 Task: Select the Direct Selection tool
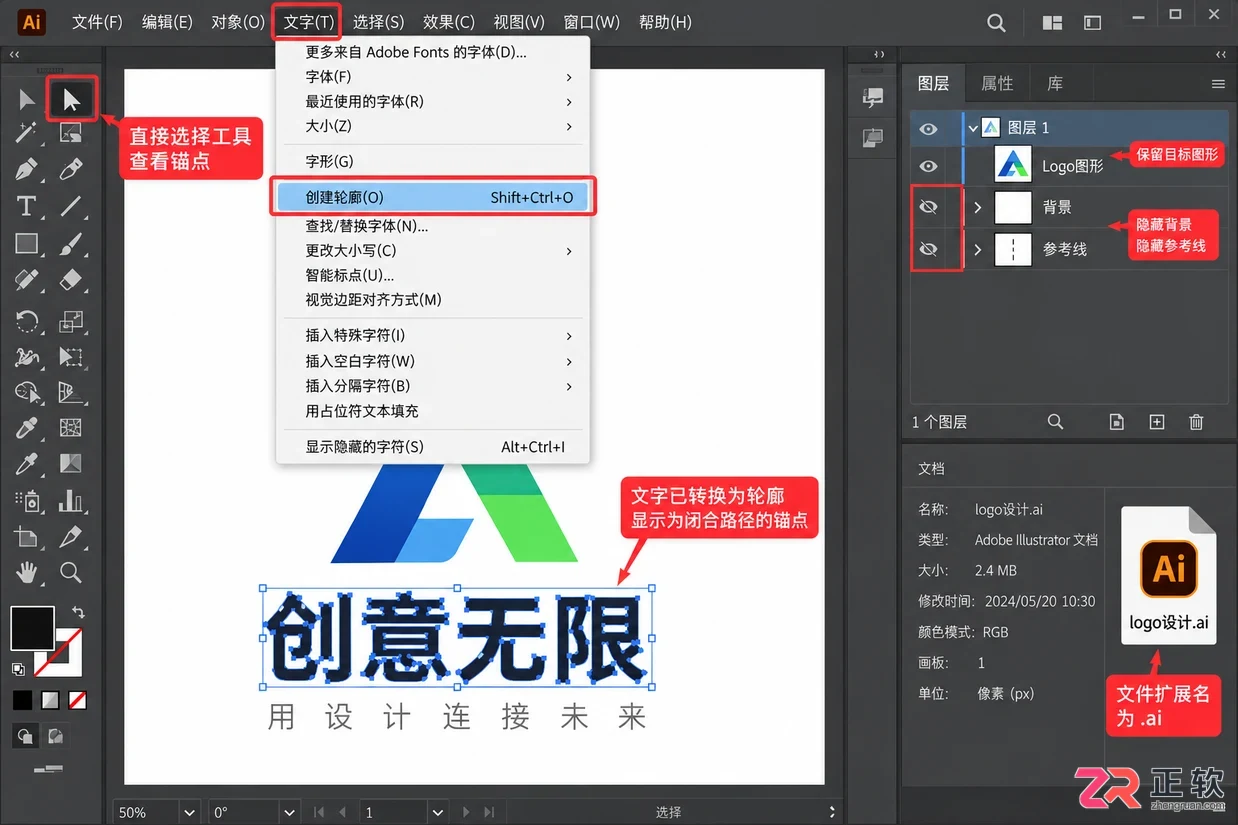[x=71, y=99]
